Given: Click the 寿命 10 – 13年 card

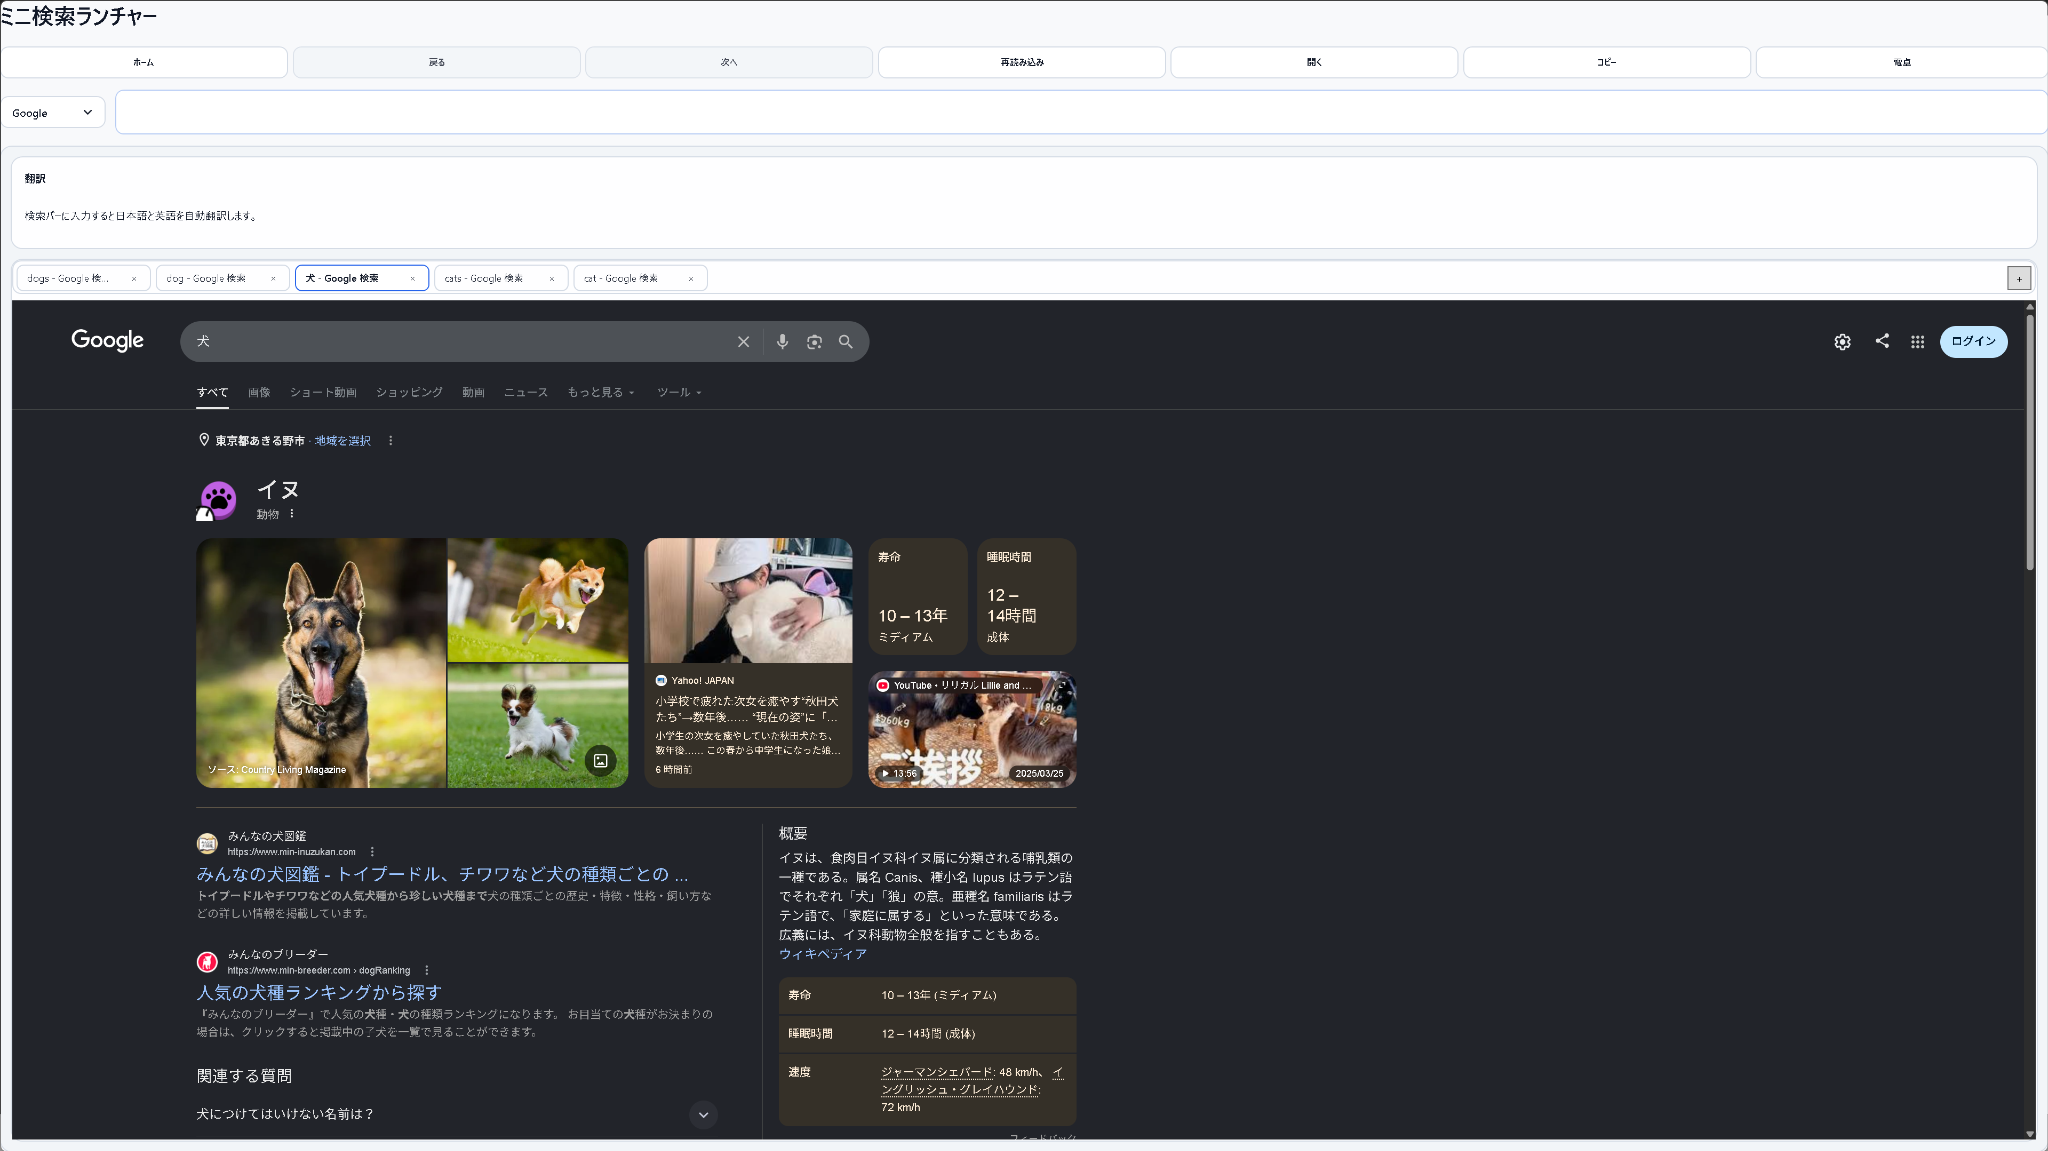Looking at the screenshot, I should [917, 597].
